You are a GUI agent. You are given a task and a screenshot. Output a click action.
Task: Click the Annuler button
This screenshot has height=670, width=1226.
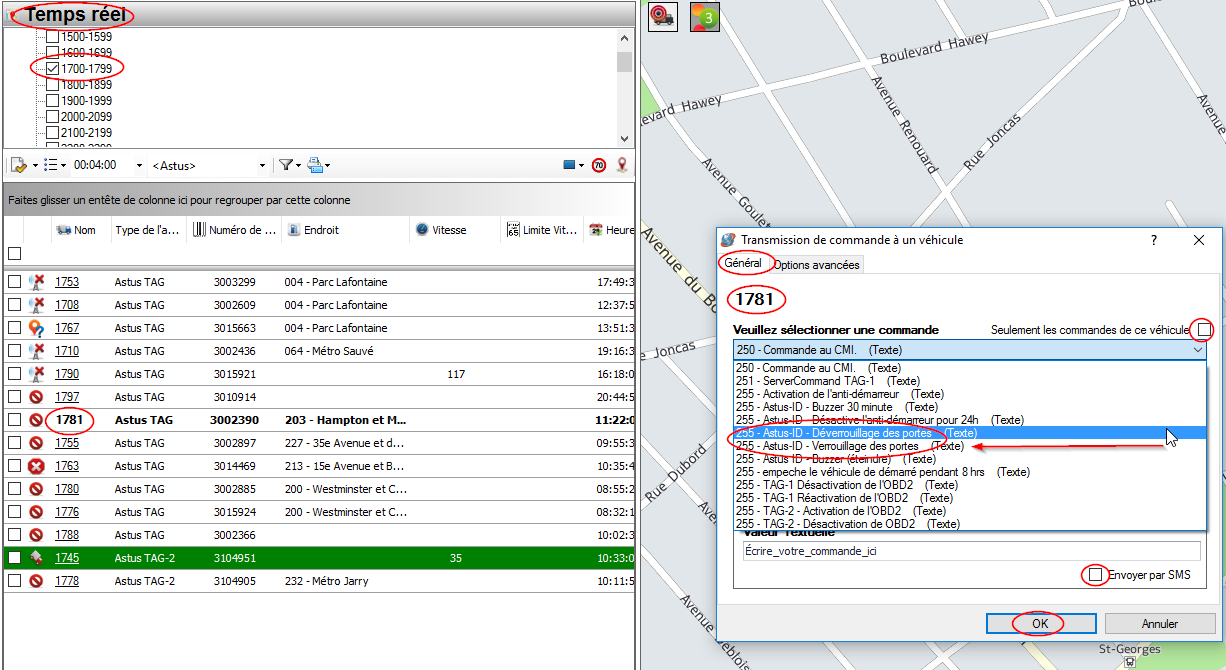pyautogui.click(x=1159, y=623)
